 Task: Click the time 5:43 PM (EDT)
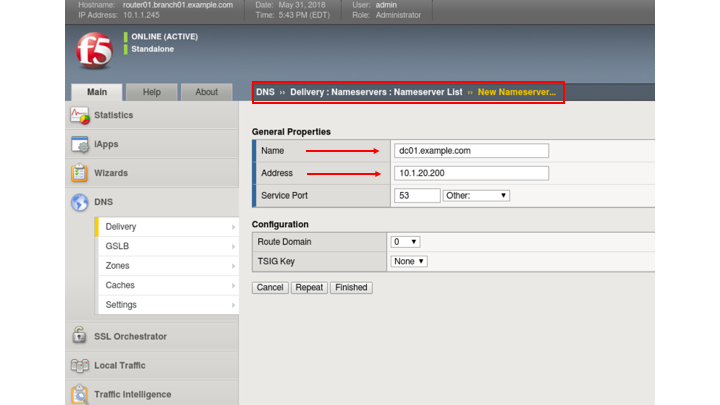[x=304, y=15]
